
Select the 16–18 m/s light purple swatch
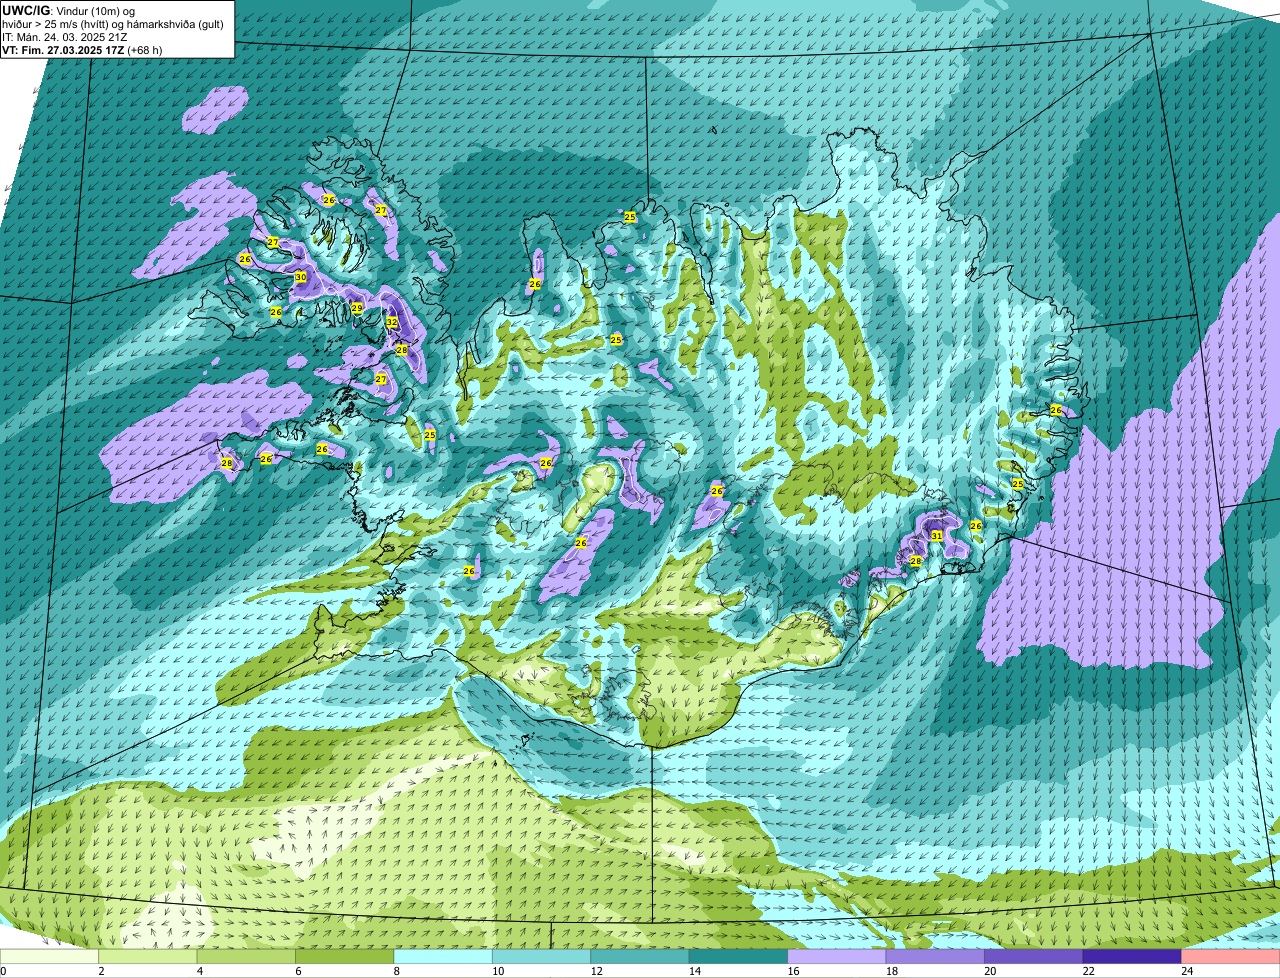(837, 957)
